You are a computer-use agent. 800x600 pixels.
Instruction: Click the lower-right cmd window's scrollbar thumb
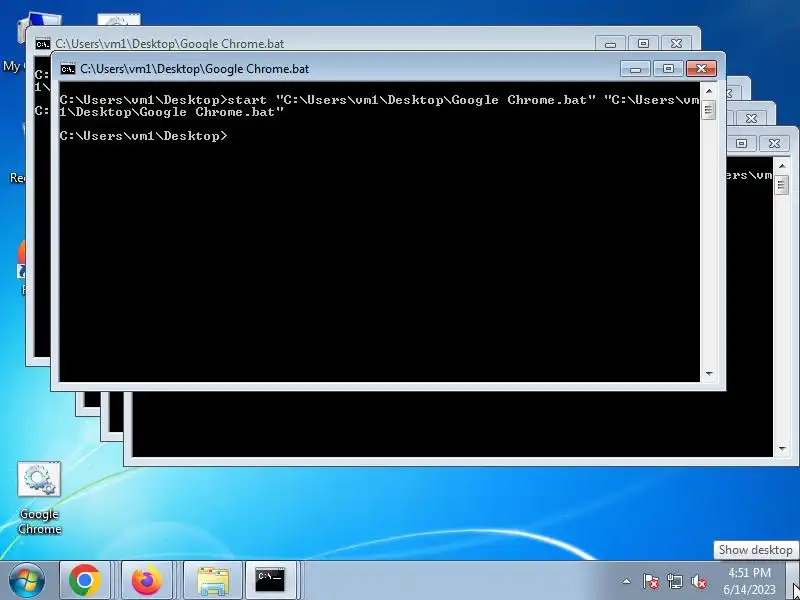(x=782, y=185)
